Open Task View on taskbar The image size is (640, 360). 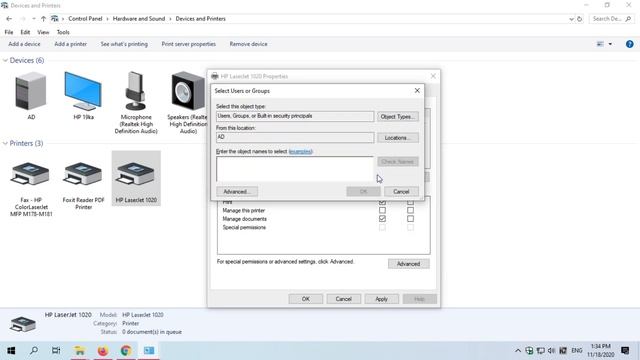[x=56, y=351]
